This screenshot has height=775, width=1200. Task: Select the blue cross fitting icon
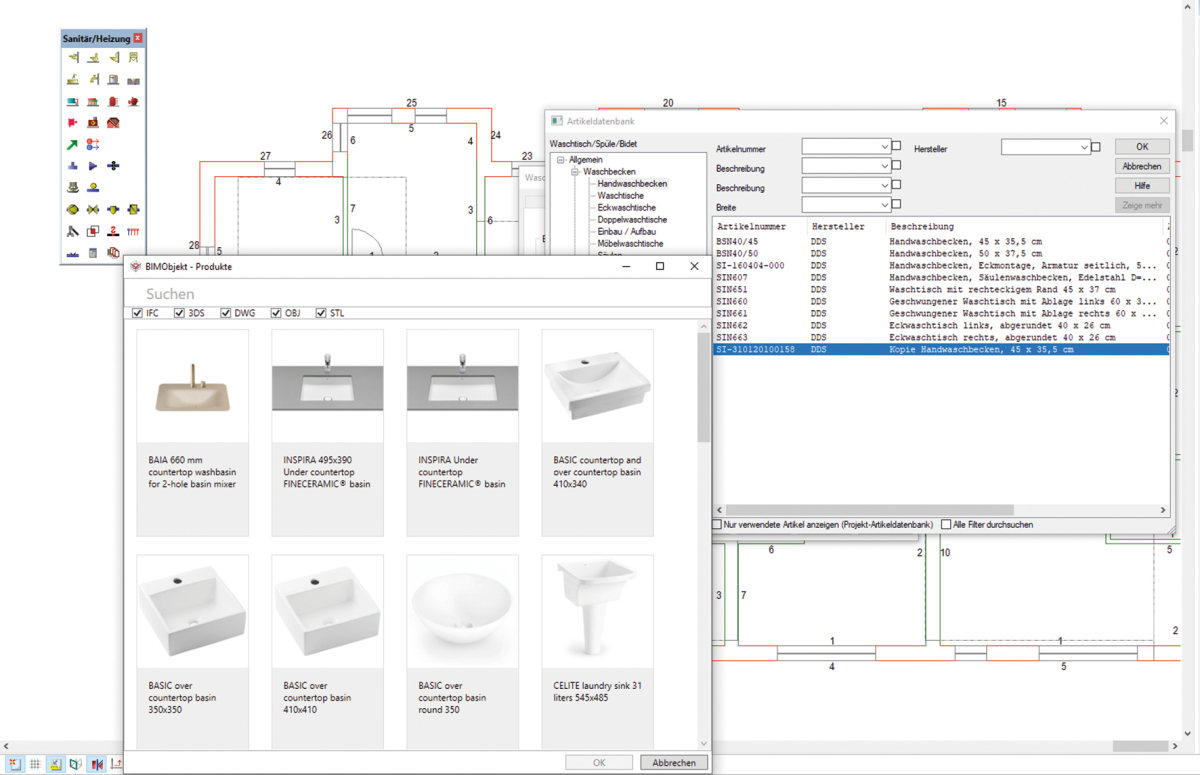click(x=113, y=166)
